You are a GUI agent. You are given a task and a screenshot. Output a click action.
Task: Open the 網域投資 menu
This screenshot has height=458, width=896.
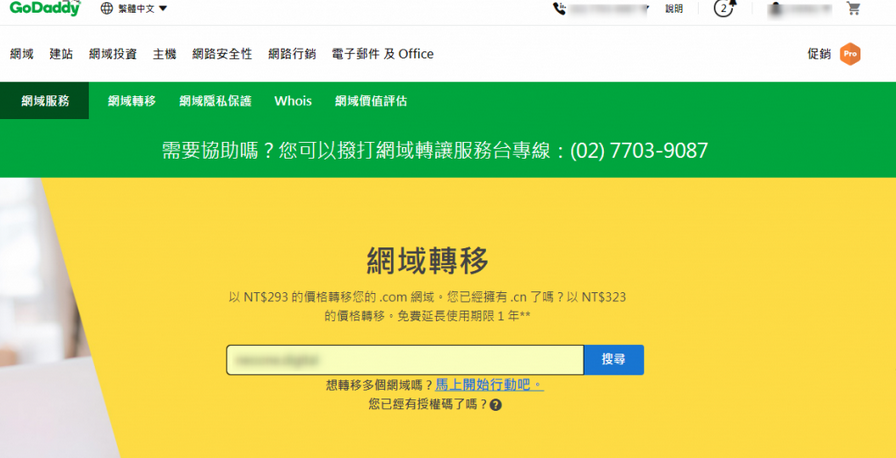[x=113, y=54]
